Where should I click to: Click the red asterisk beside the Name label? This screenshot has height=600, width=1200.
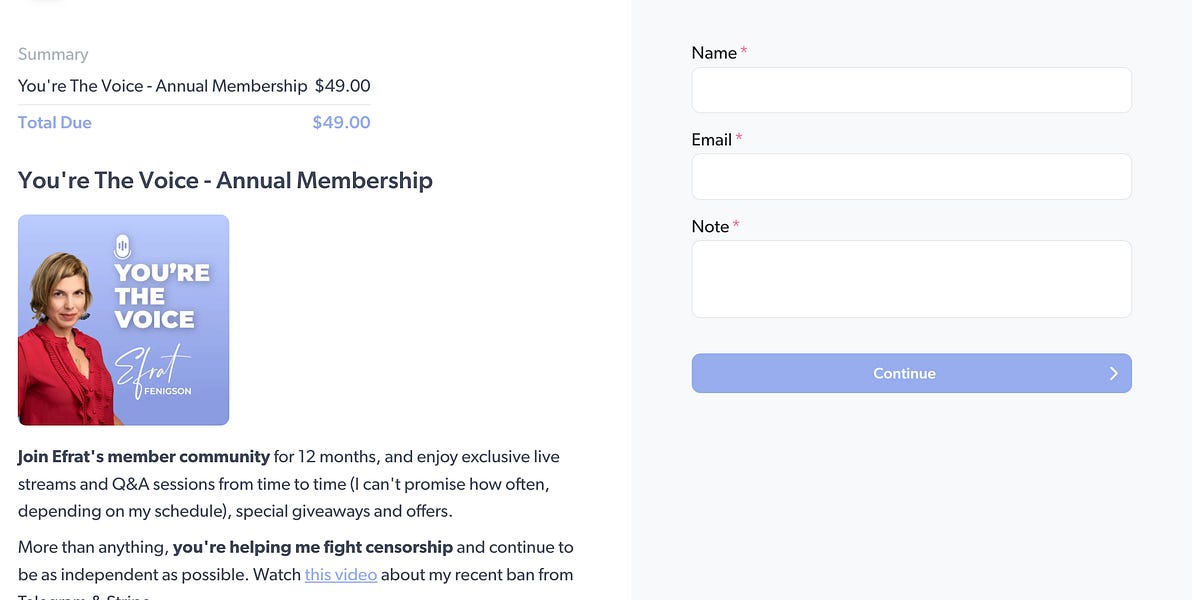pyautogui.click(x=744, y=52)
